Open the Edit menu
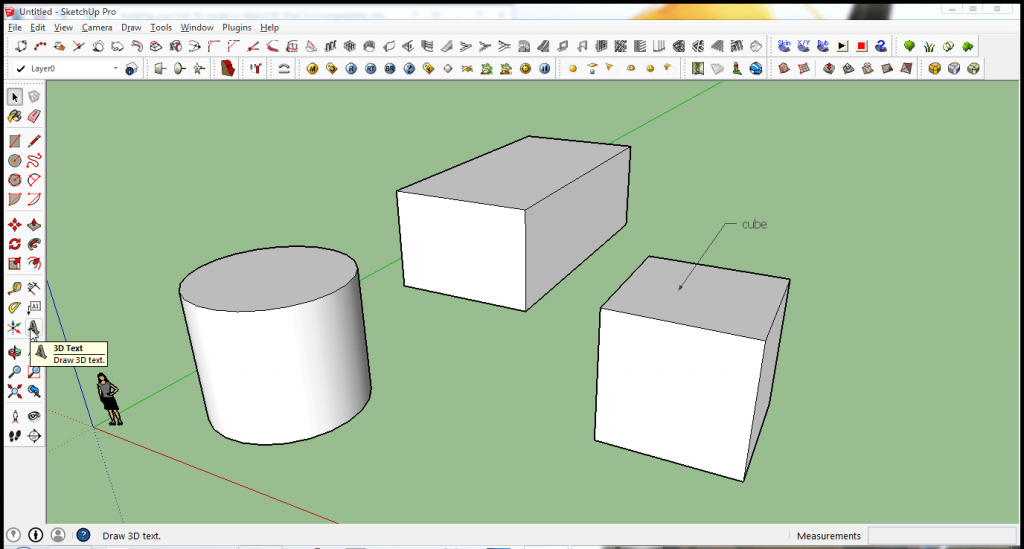This screenshot has height=549, width=1024. [37, 27]
